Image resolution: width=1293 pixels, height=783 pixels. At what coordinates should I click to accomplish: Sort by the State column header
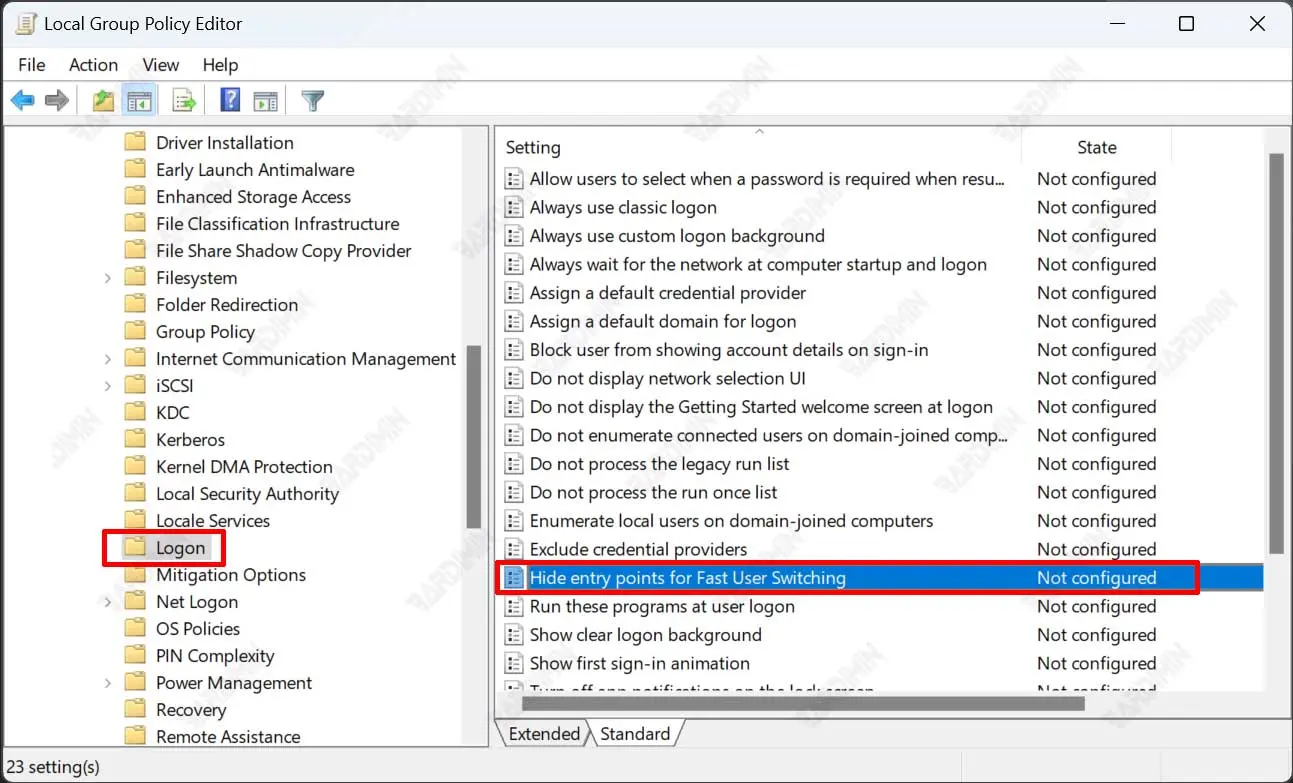pyautogui.click(x=1096, y=147)
